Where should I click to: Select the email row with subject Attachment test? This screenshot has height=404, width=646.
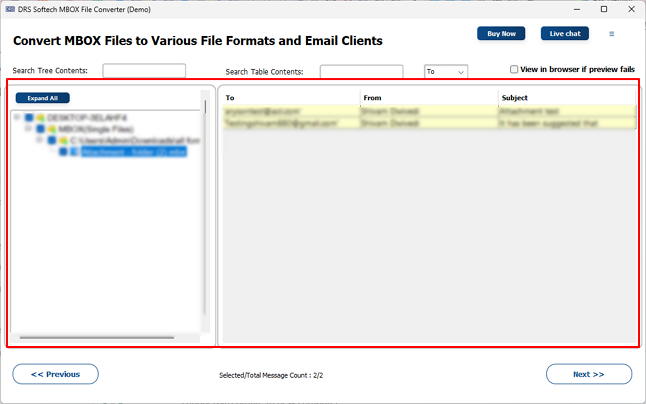point(429,111)
